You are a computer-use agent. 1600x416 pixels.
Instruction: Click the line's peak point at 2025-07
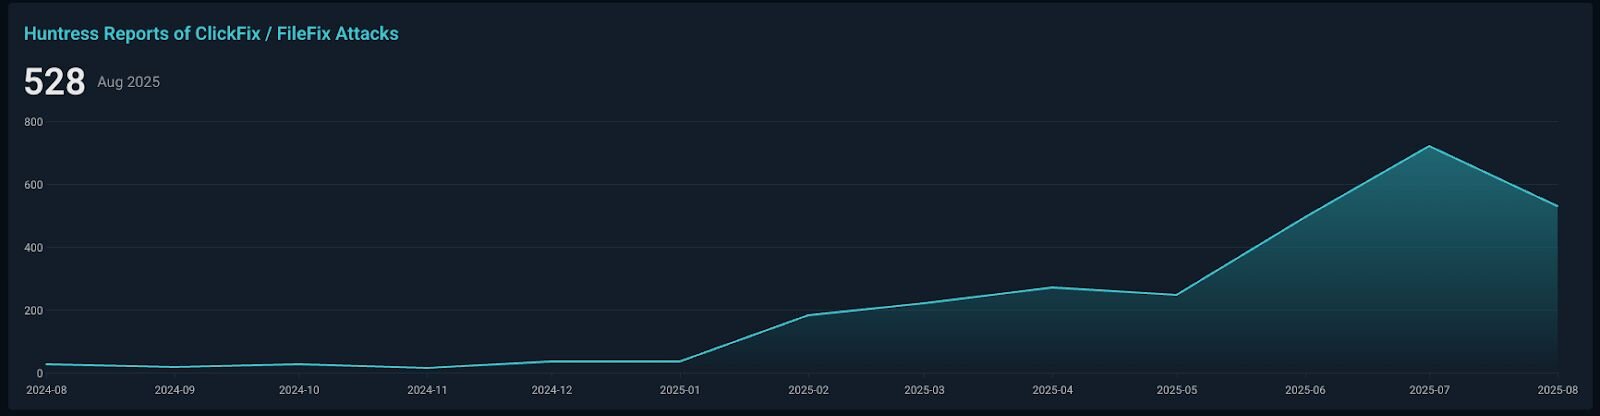[x=1429, y=147]
